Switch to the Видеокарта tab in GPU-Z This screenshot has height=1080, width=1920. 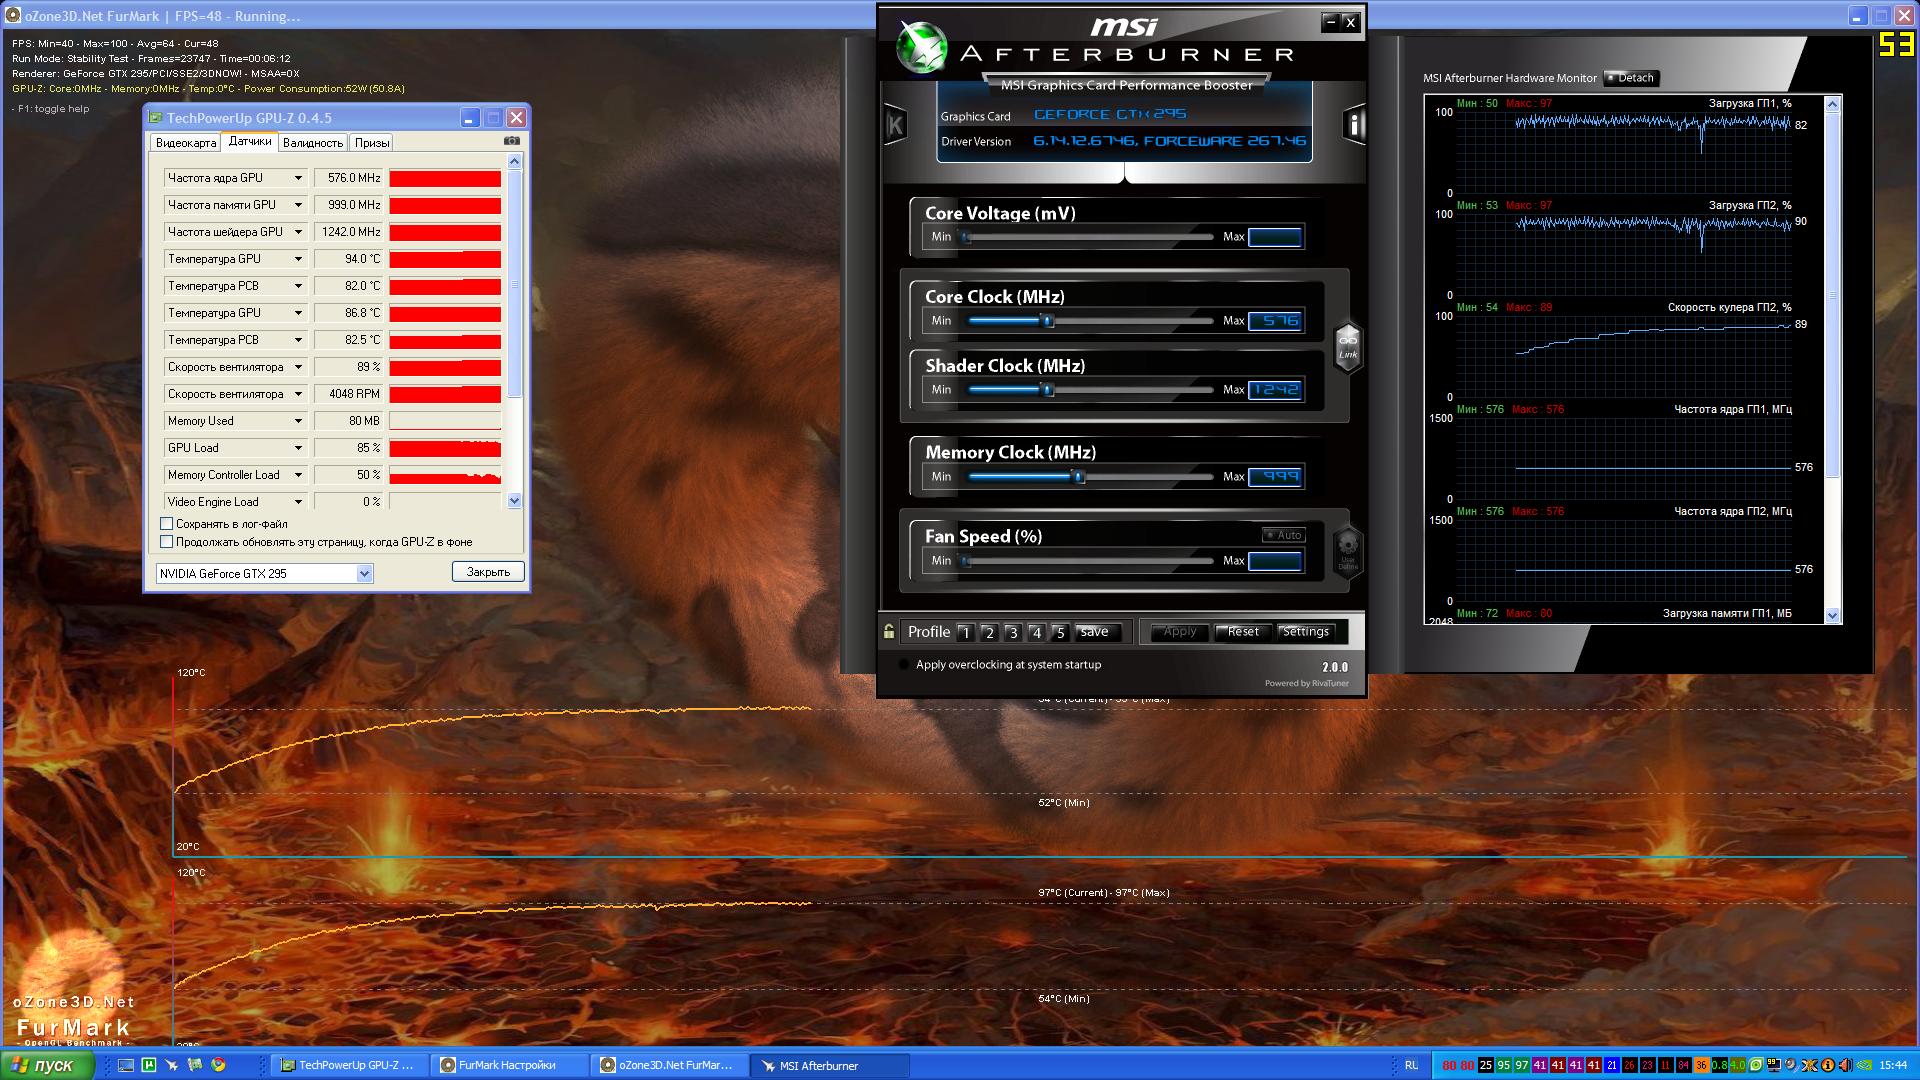click(186, 143)
